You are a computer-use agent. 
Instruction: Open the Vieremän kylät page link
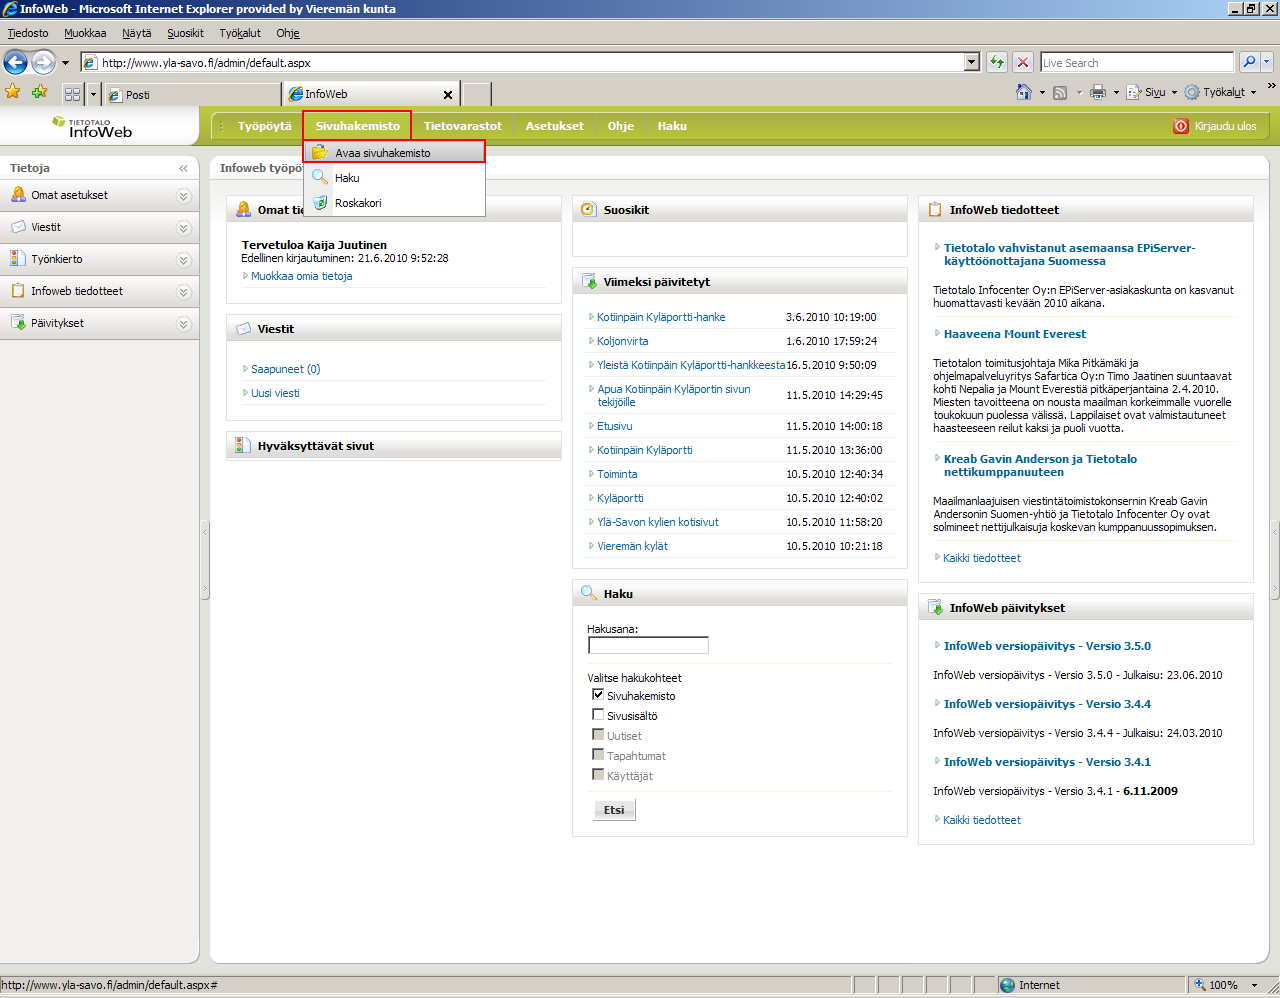[x=632, y=546]
